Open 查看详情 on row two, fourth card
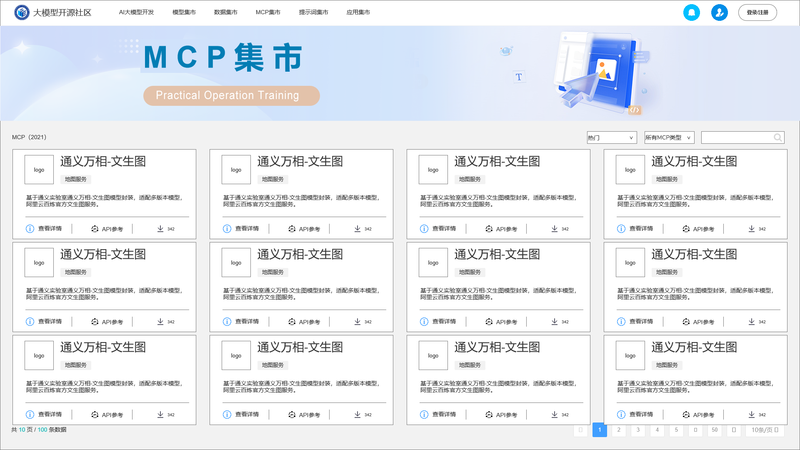Viewport: 800px width, 450px height. click(641, 321)
